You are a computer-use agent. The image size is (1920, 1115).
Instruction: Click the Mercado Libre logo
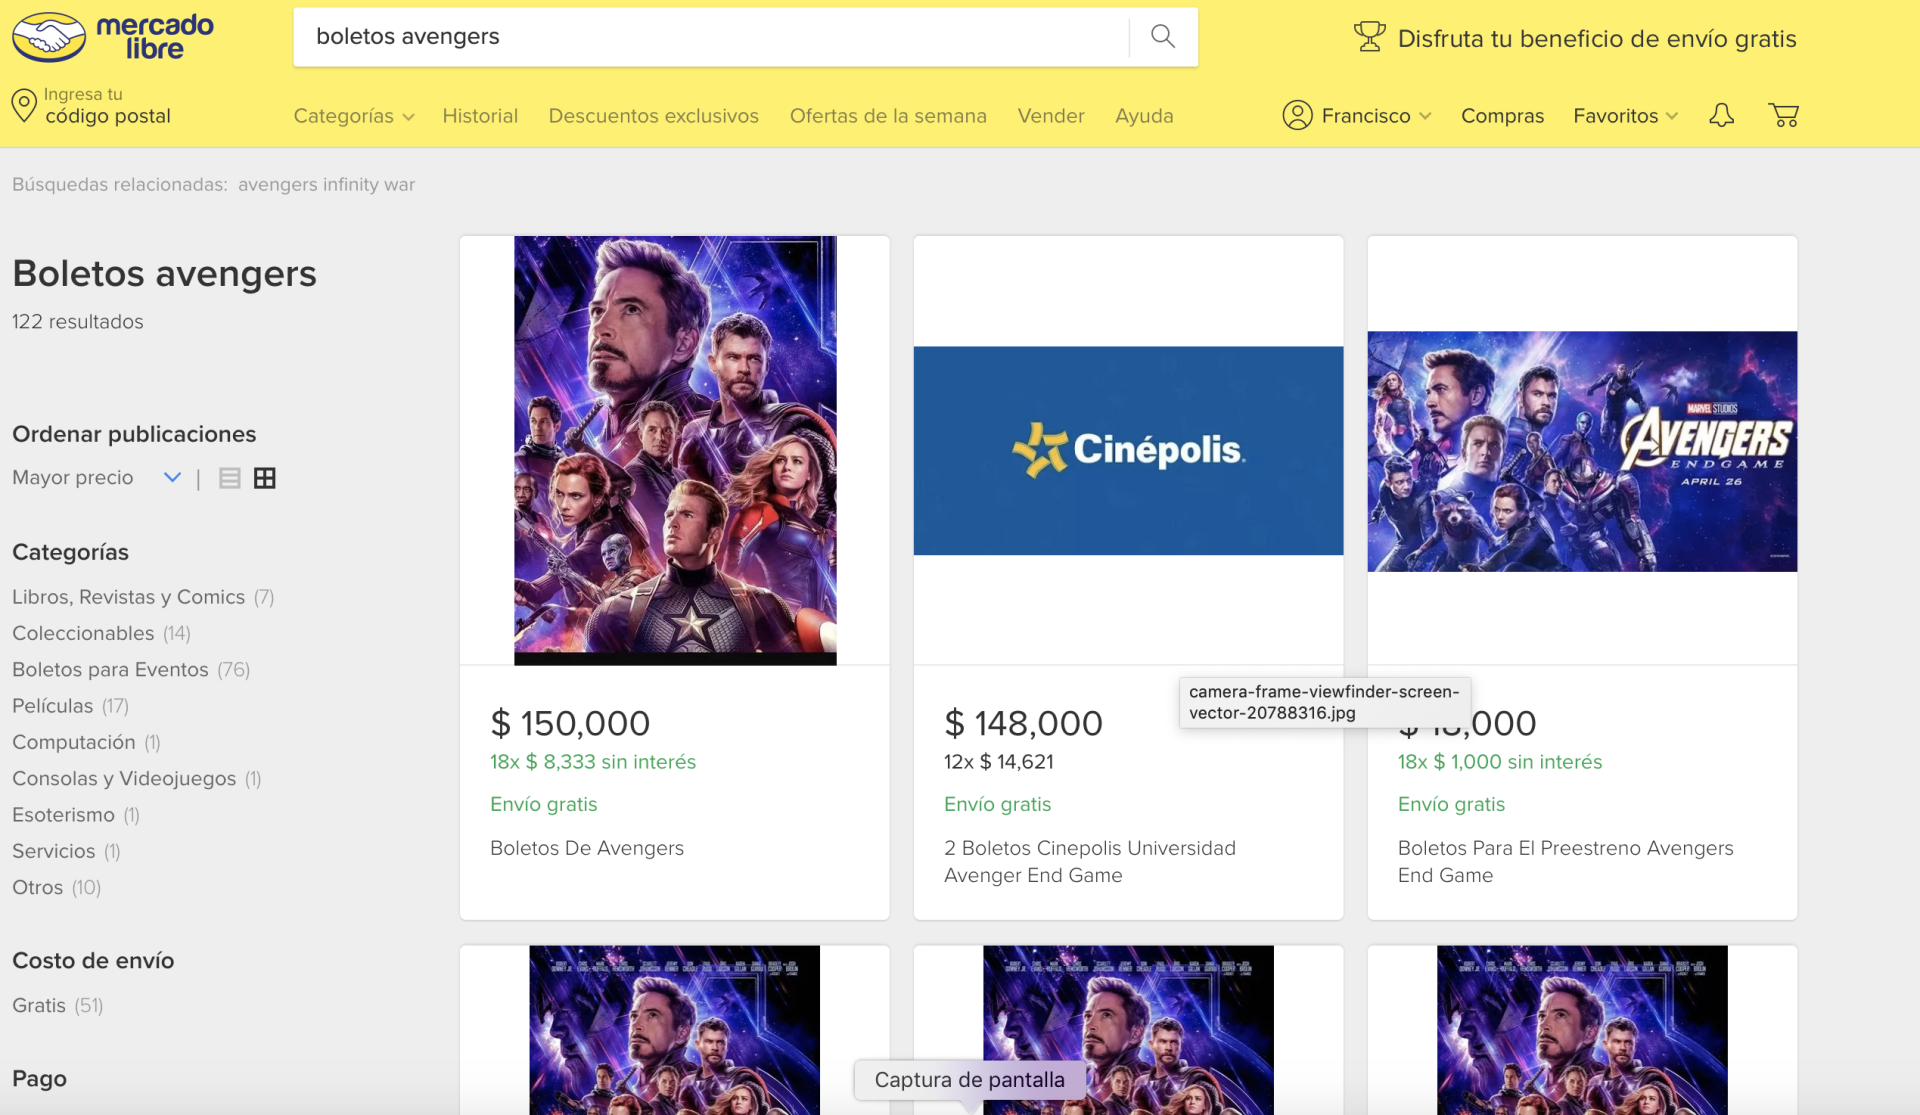113,37
